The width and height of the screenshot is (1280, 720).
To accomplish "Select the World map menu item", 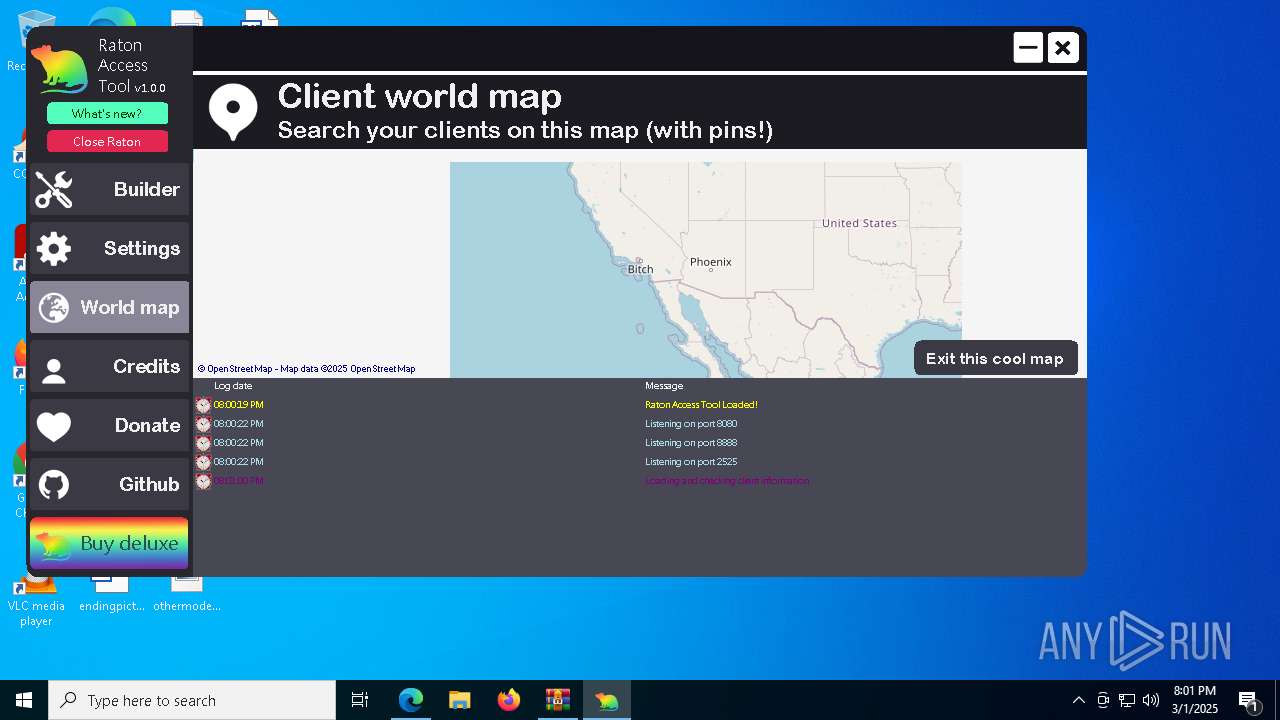I will coord(109,307).
